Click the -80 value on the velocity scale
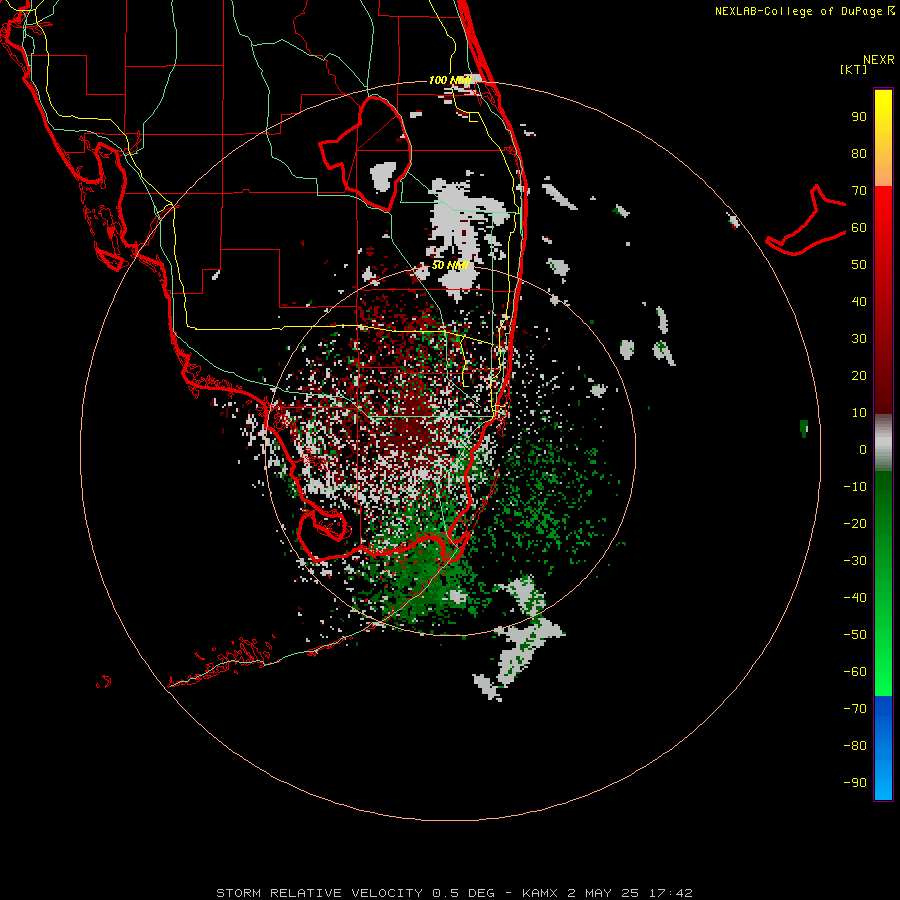Viewport: 900px width, 900px height. click(x=855, y=746)
